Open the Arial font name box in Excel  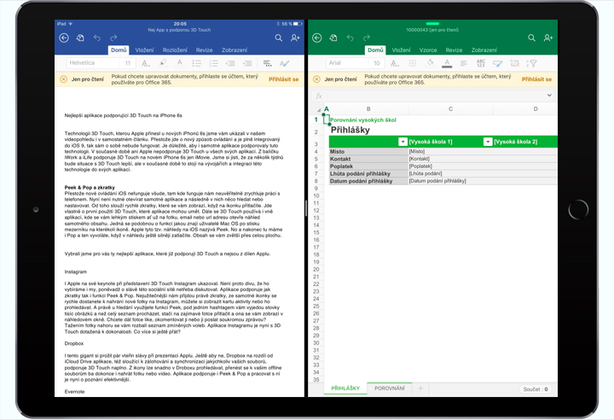point(347,63)
